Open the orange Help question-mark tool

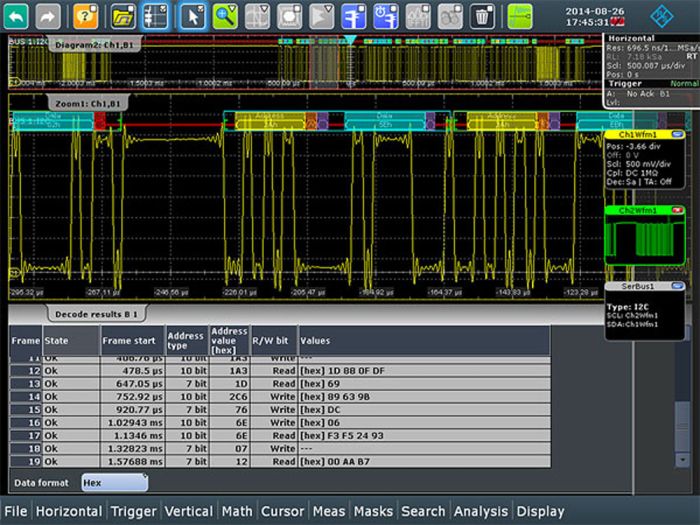click(x=85, y=17)
